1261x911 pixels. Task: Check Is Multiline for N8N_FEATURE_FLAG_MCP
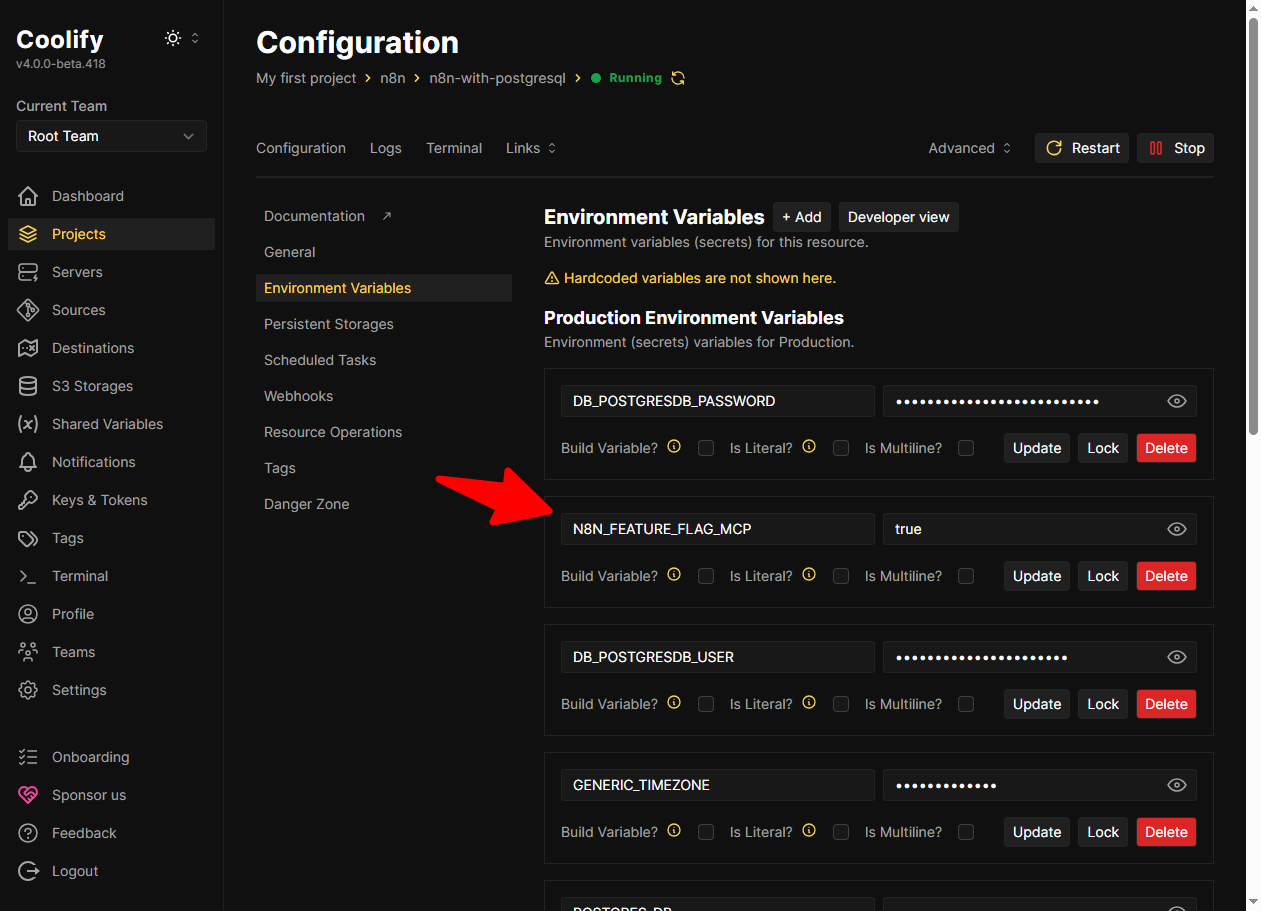[966, 576]
